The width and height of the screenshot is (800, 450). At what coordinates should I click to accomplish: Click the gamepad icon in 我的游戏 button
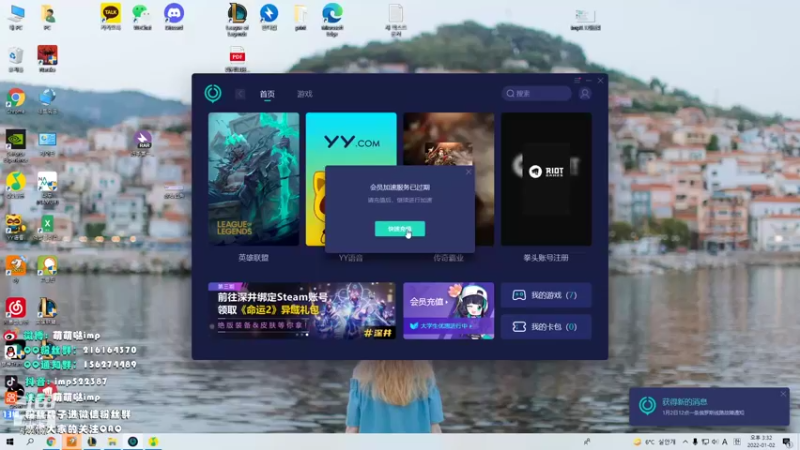click(519, 295)
